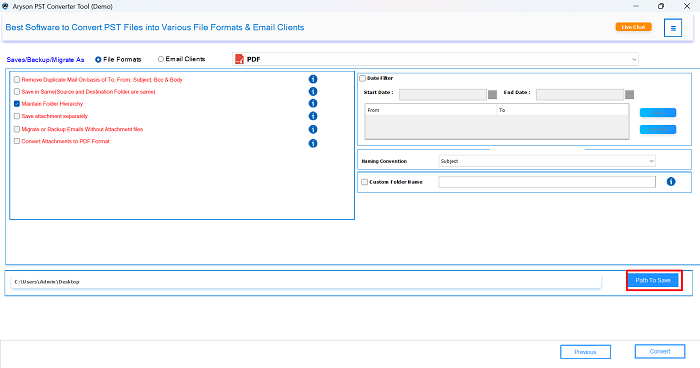Select the Email Clients radio button

point(161,59)
